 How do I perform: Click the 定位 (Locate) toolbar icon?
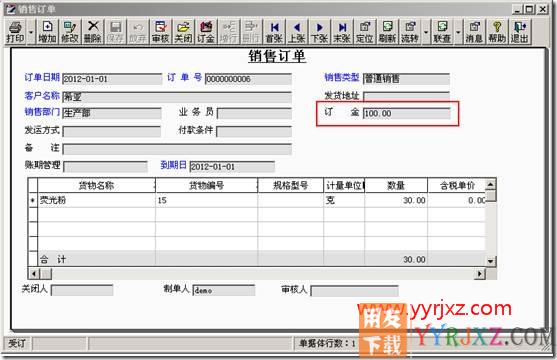[x=364, y=32]
